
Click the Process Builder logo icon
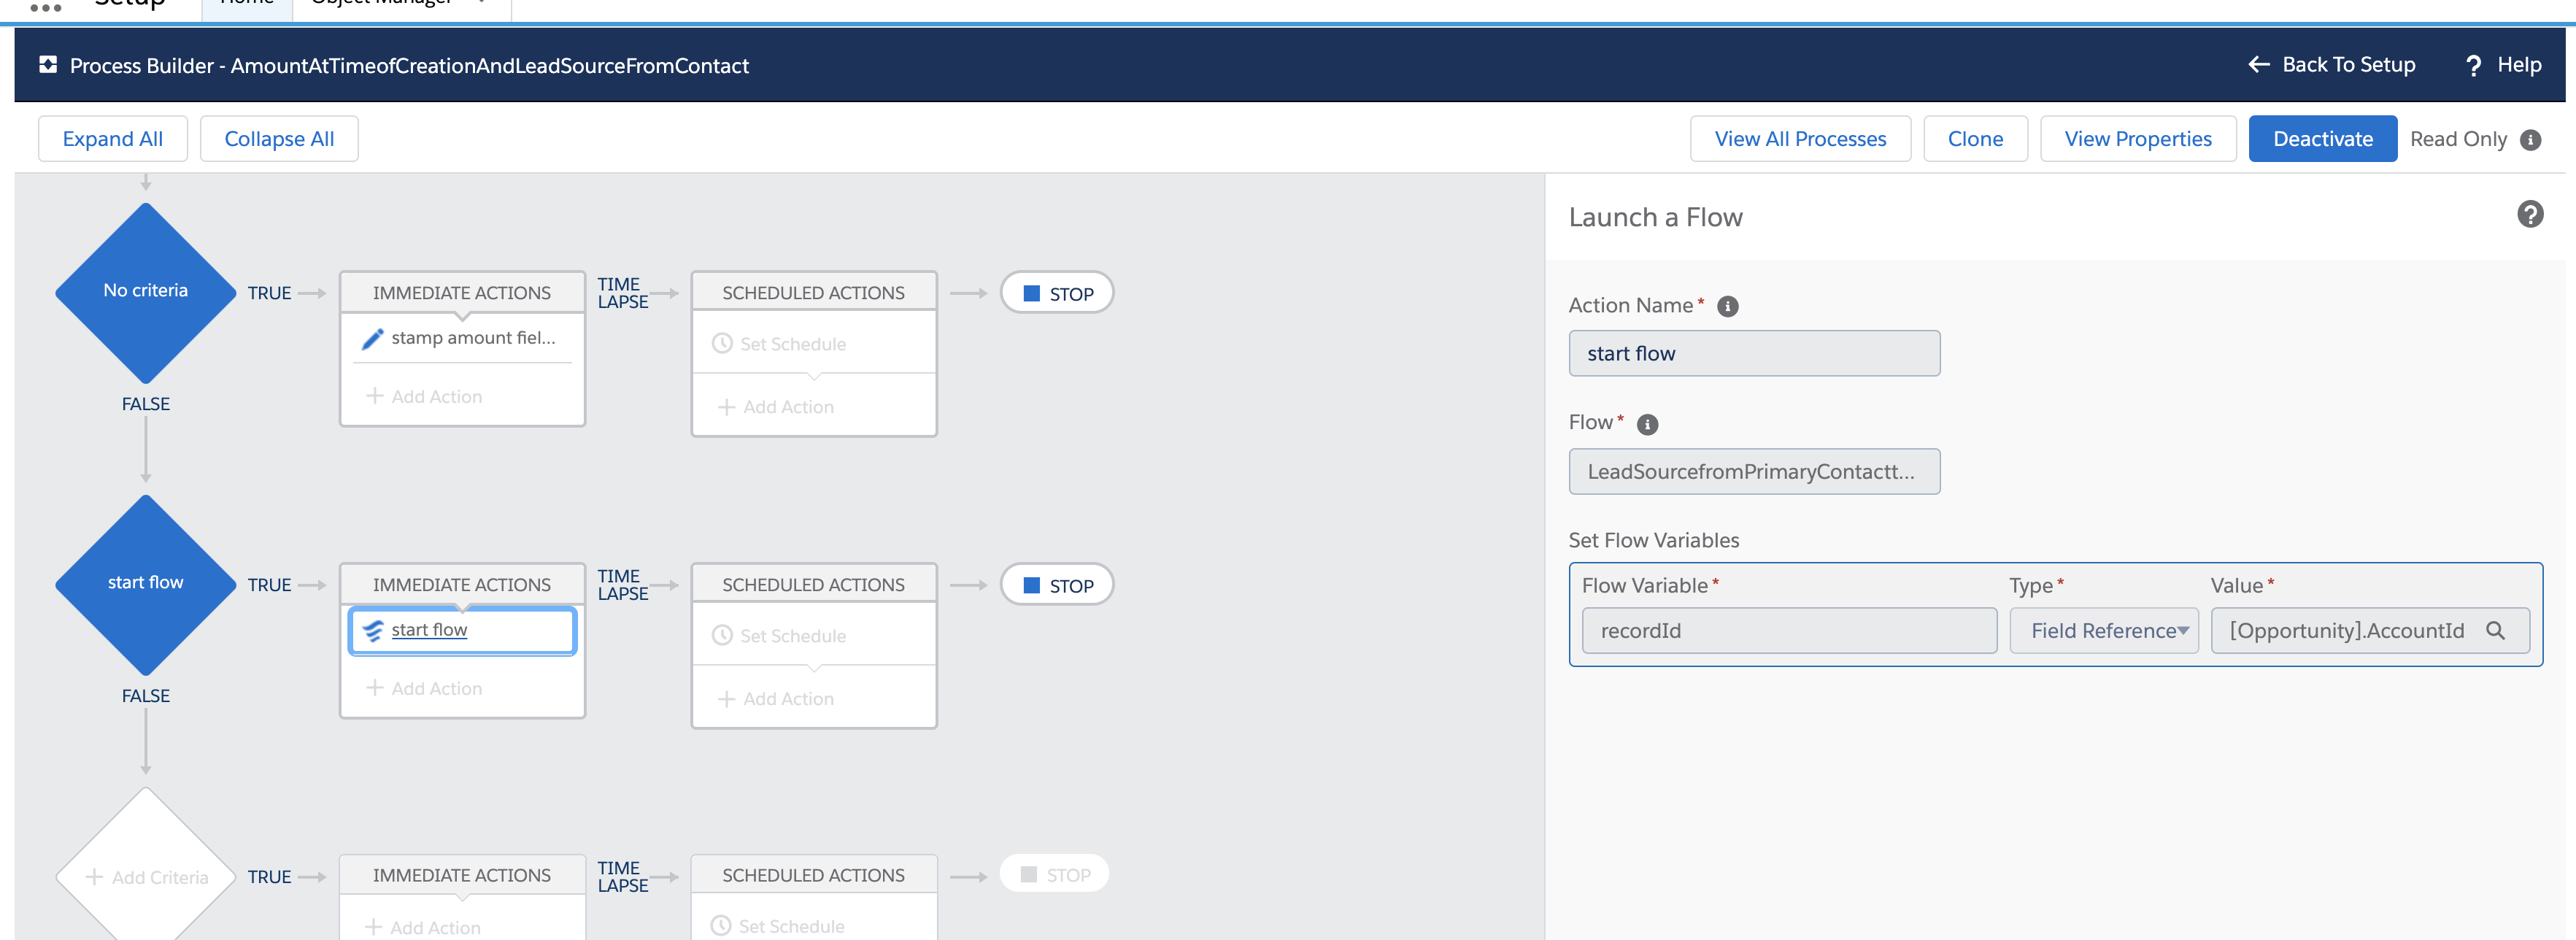click(47, 65)
